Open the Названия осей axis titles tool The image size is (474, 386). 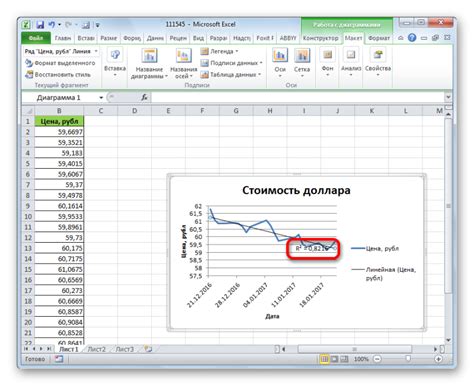coord(183,64)
